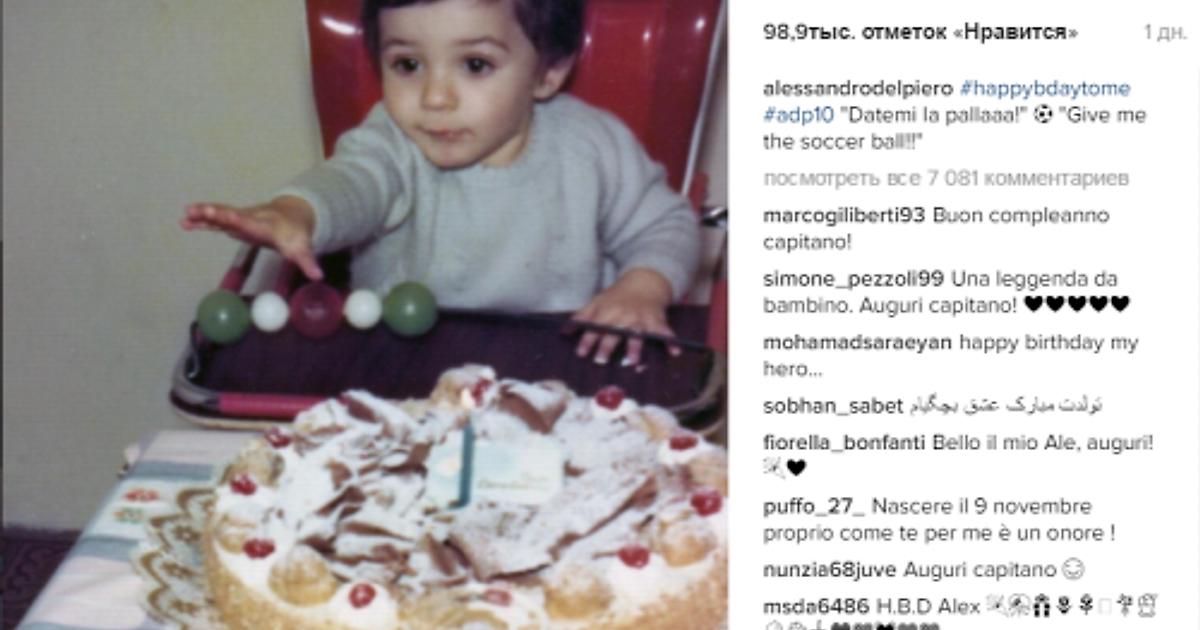This screenshot has height=630, width=1200.
Task: Click the smiley emoji after Auguri capitano
Action: 1075,570
